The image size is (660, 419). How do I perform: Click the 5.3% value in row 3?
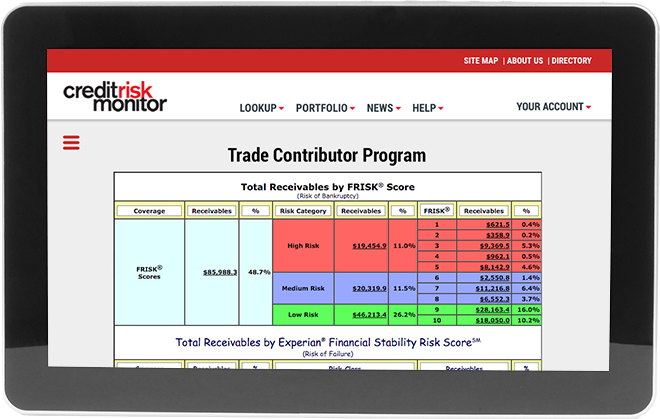(530, 246)
